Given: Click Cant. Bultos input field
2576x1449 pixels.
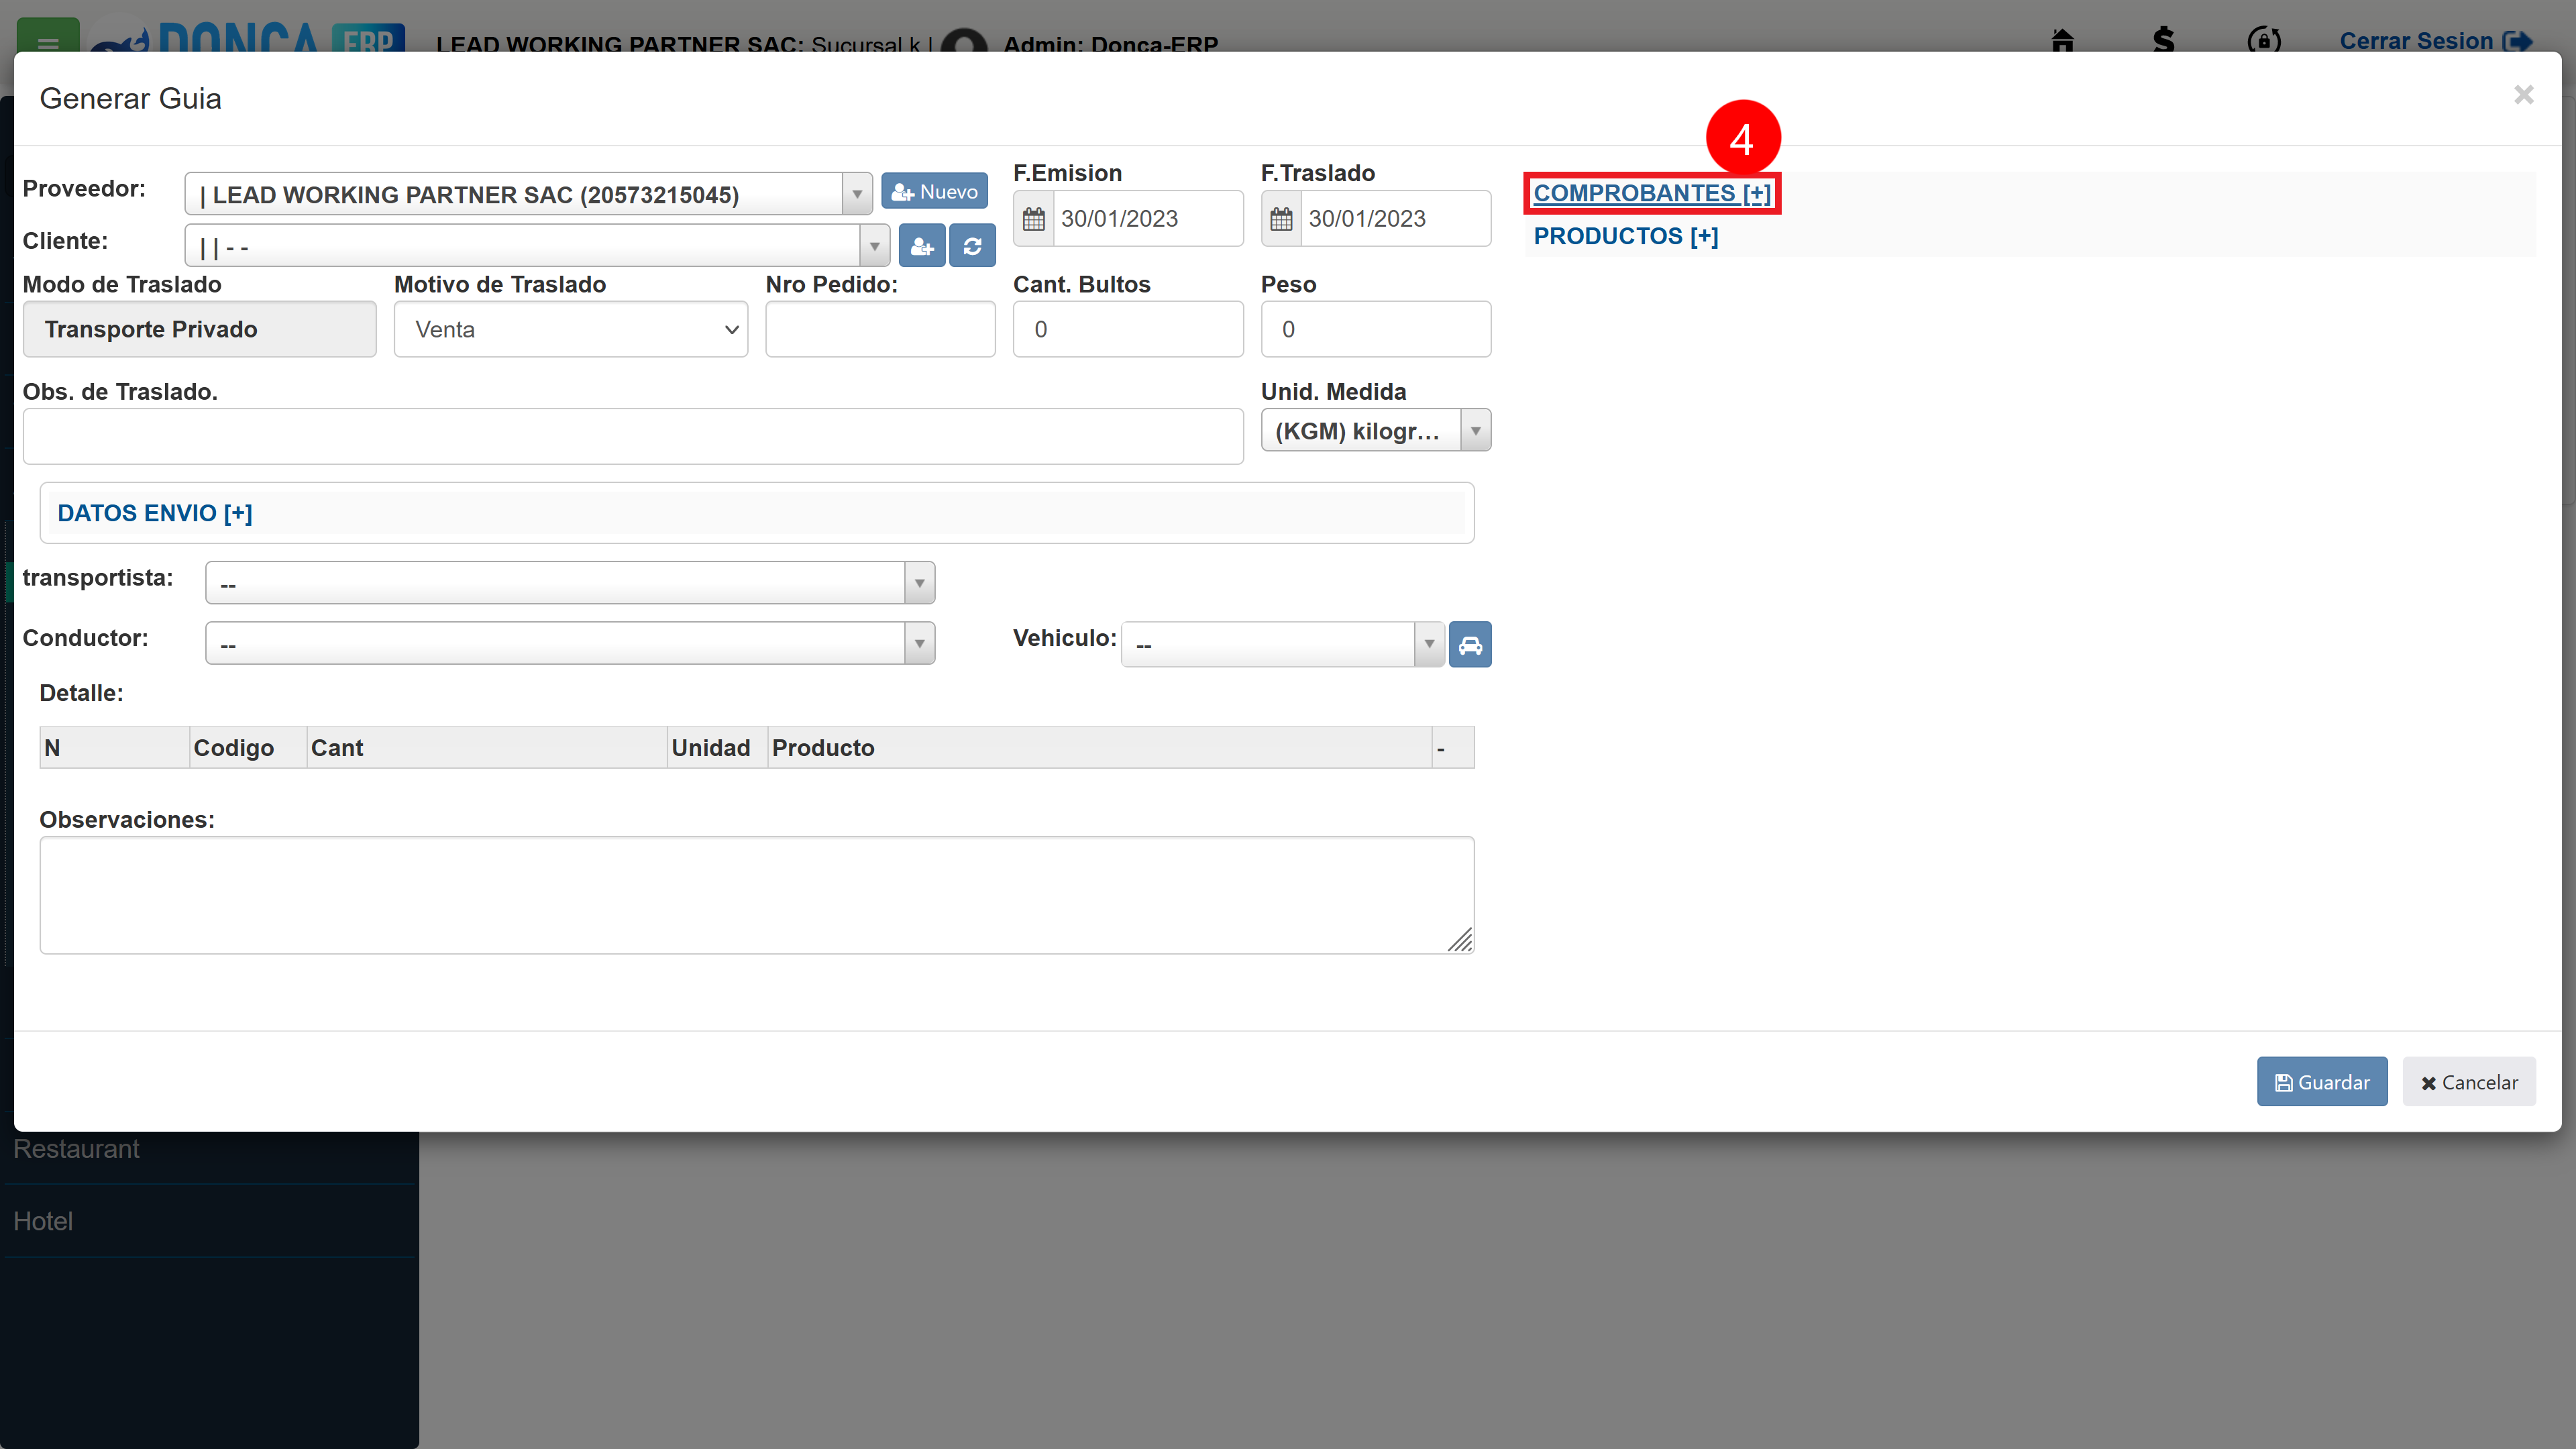Looking at the screenshot, I should coord(1128,329).
